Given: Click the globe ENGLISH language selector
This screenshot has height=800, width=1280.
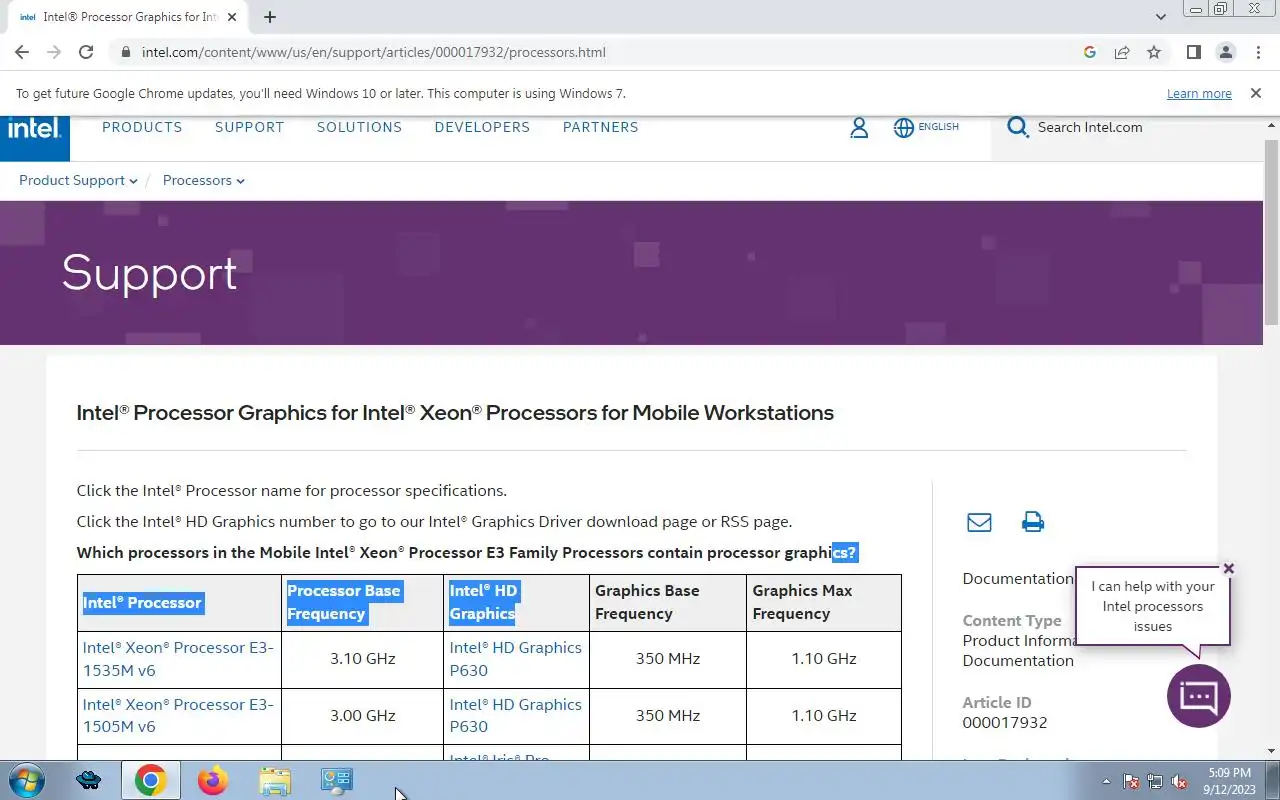Looking at the screenshot, I should 926,127.
